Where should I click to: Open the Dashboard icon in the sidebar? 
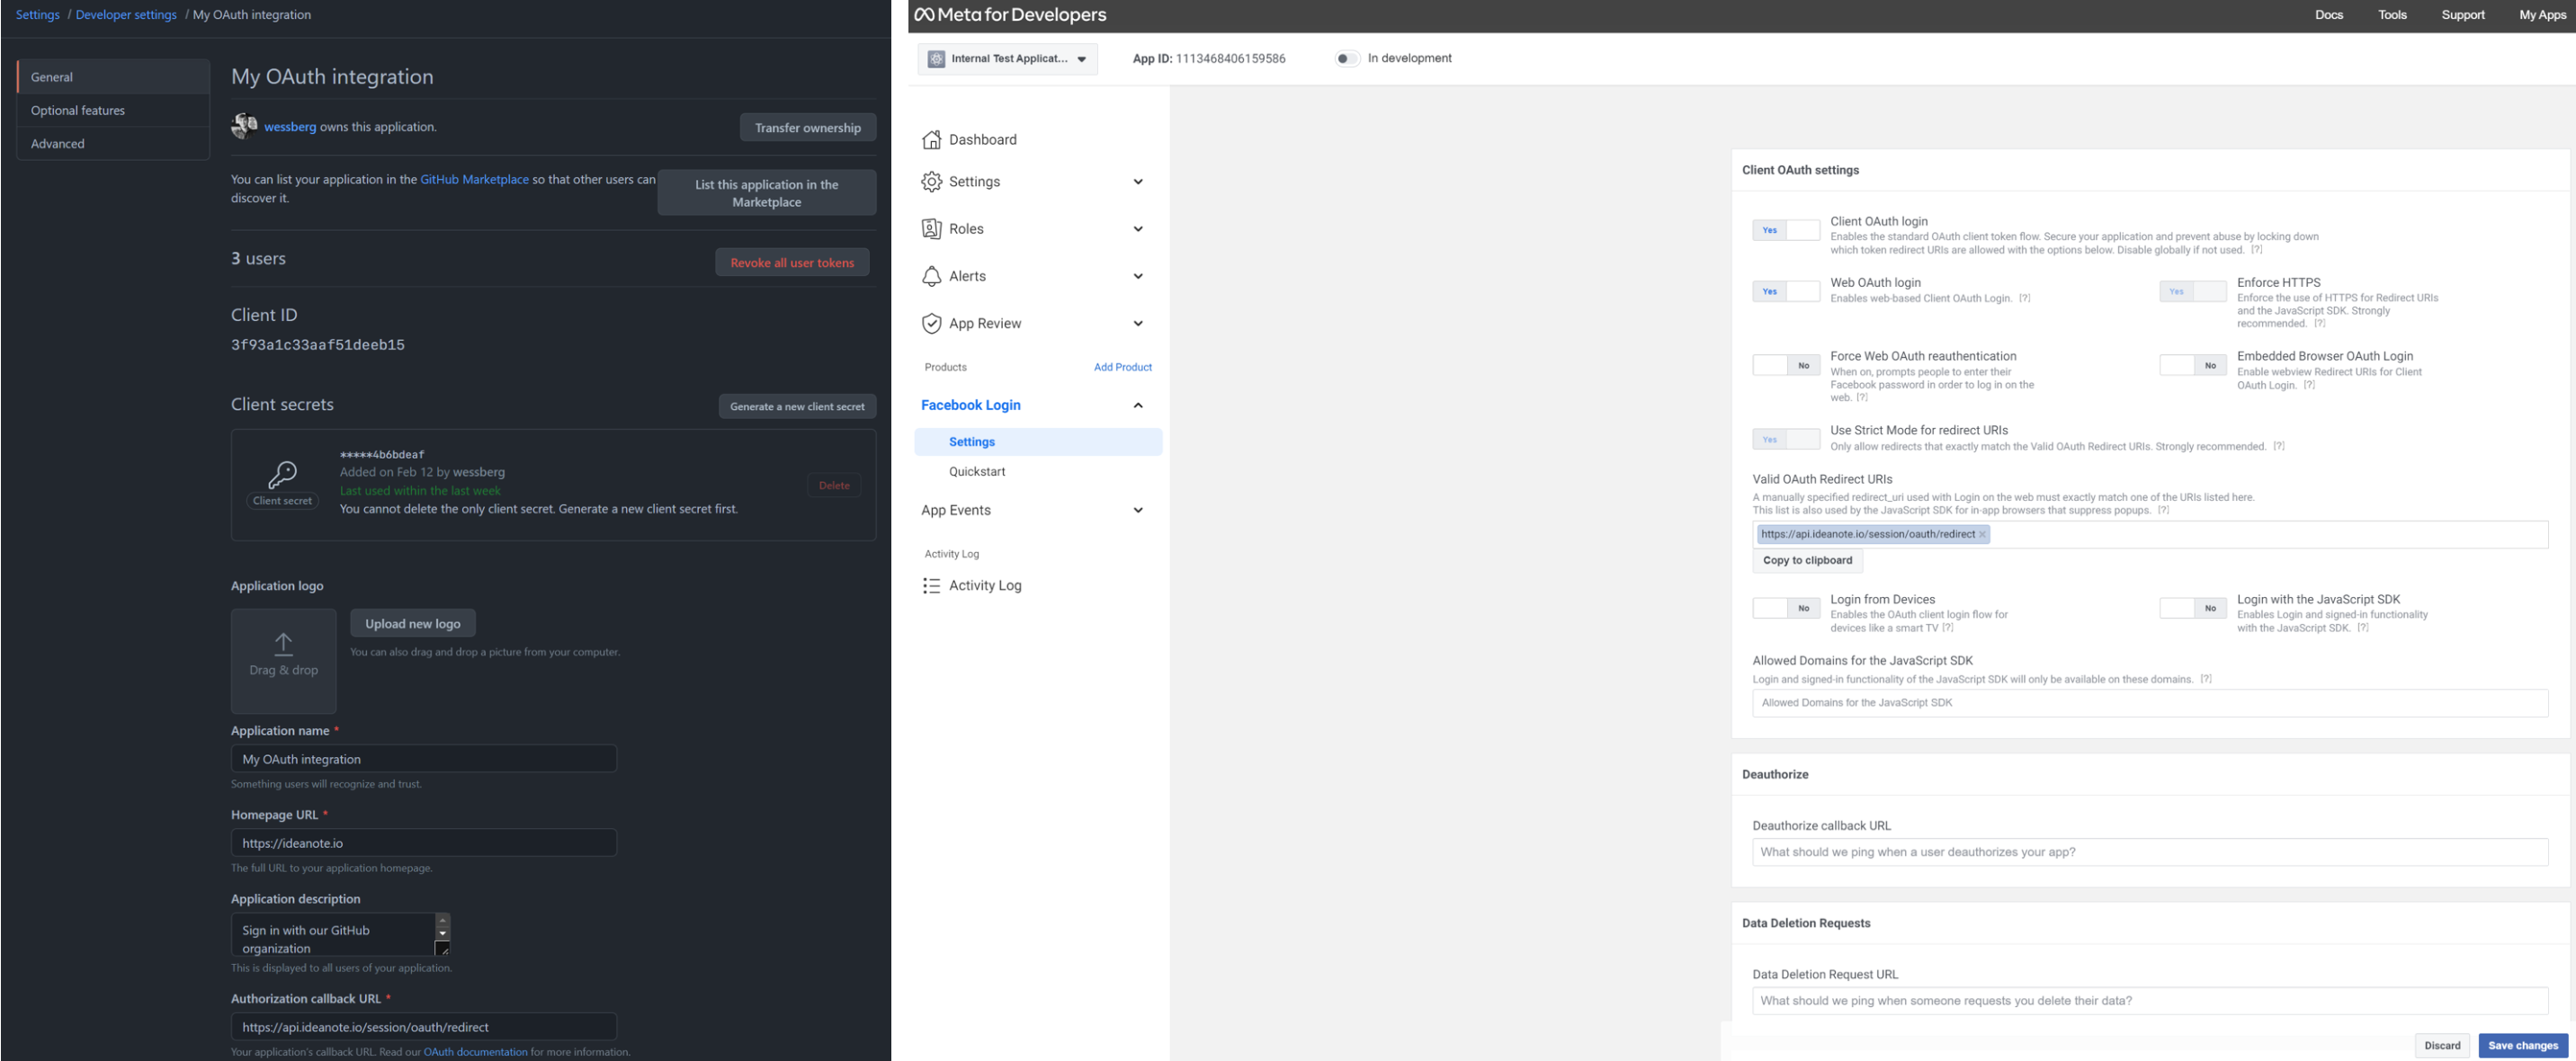(931, 139)
